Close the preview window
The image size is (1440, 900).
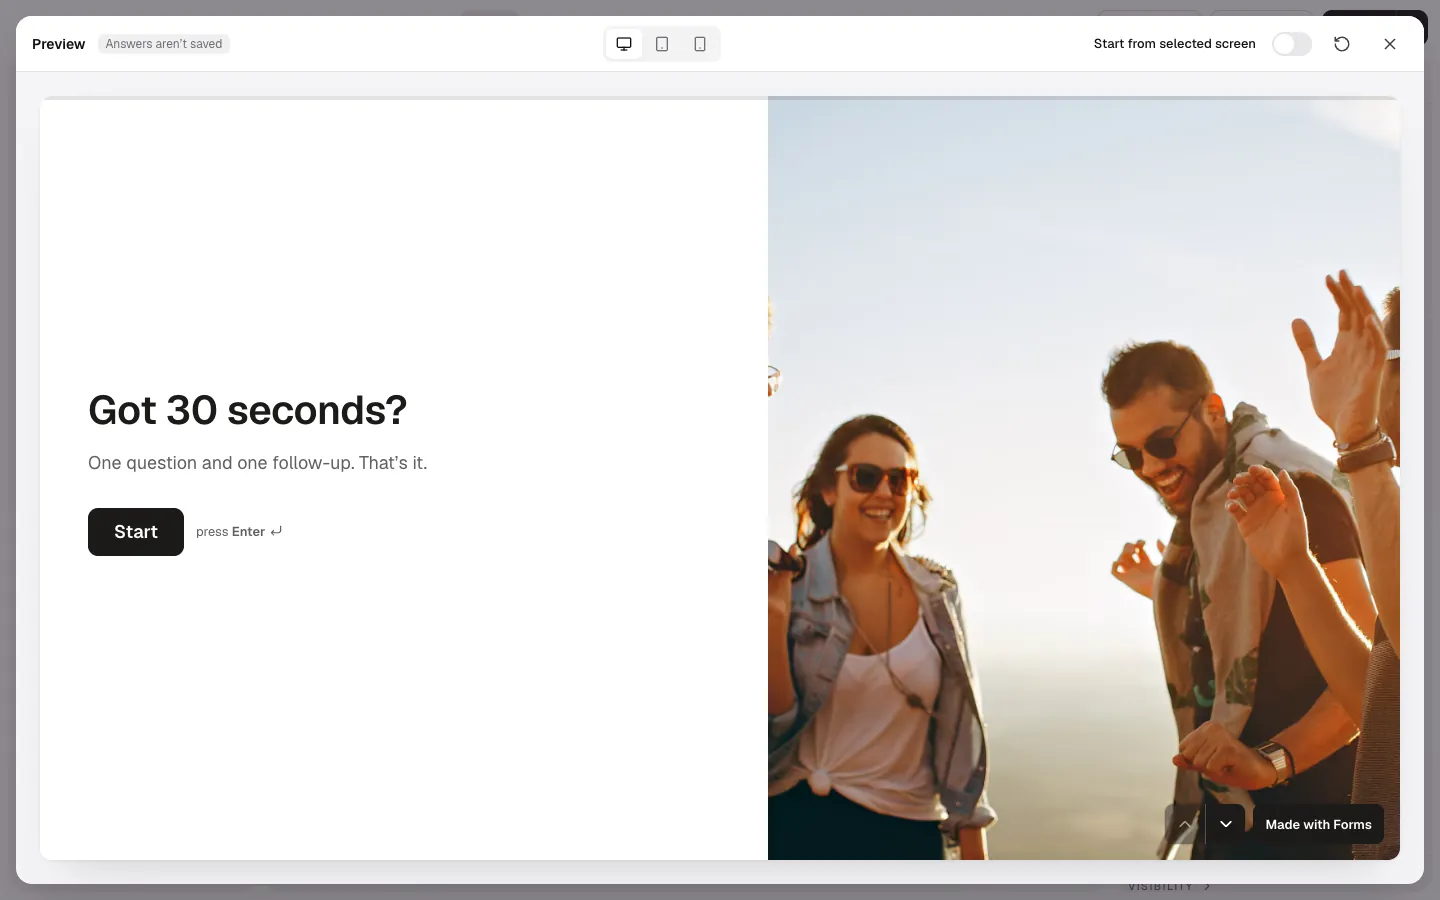pyautogui.click(x=1390, y=44)
